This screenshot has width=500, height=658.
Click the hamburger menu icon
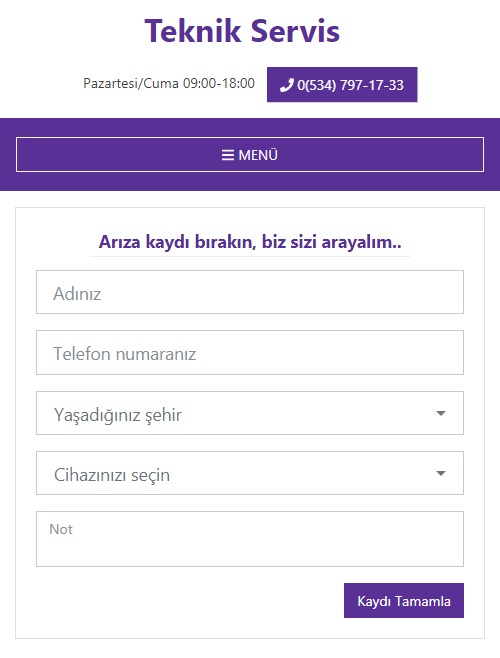tap(228, 155)
